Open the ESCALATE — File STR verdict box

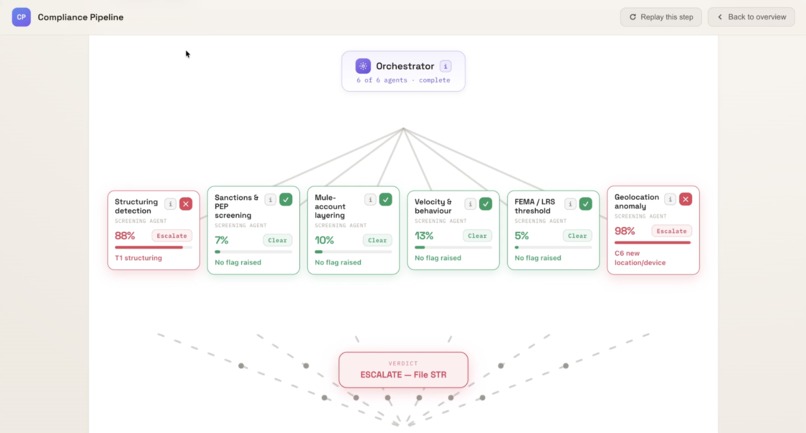[x=404, y=370]
